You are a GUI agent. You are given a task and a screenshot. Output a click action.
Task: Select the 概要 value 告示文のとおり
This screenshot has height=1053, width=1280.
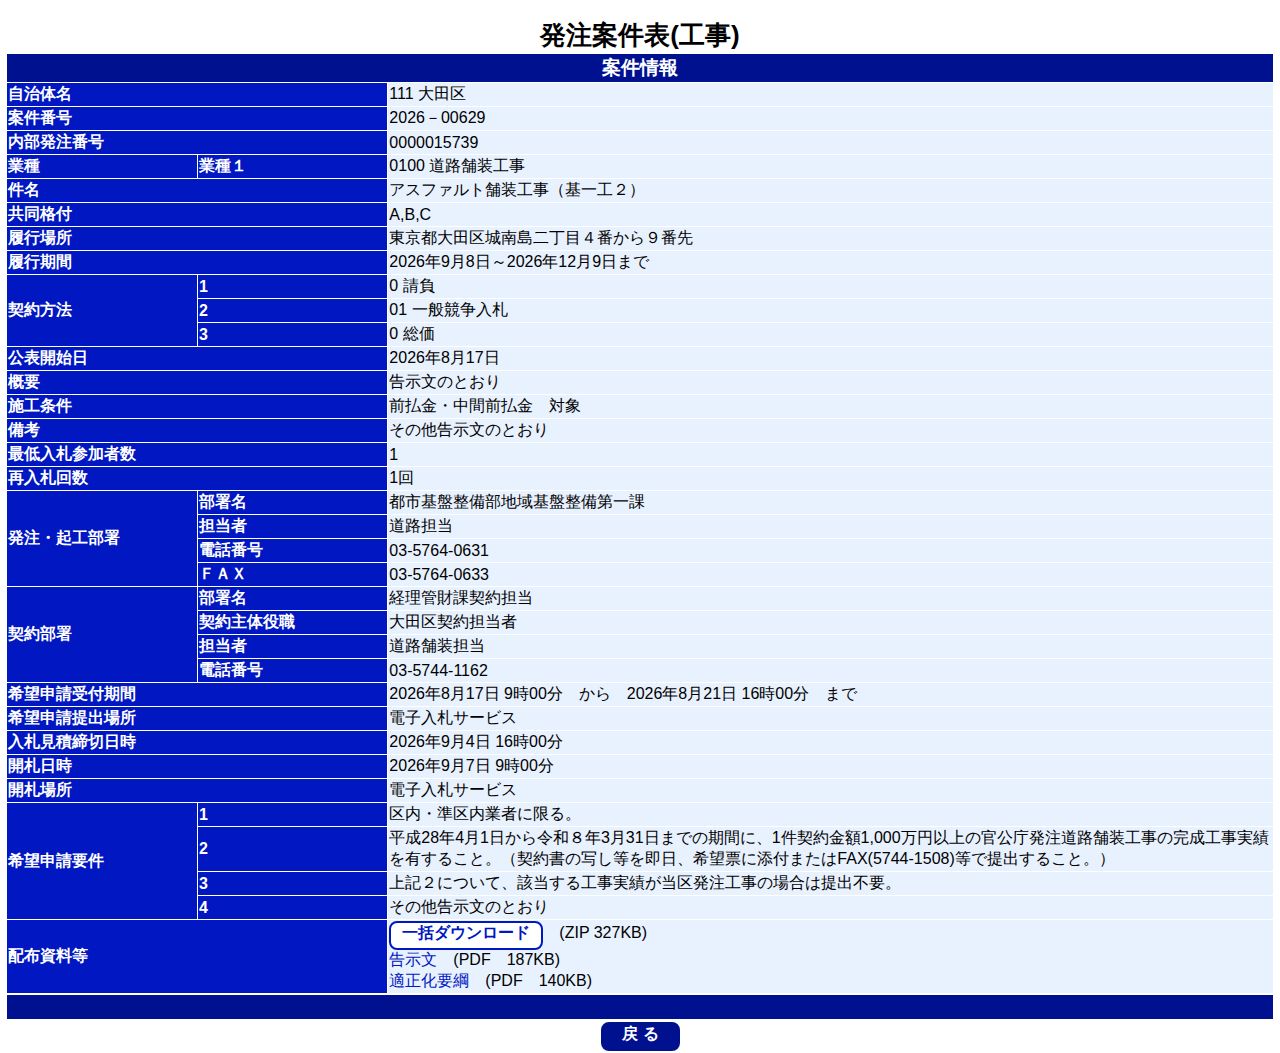point(444,382)
